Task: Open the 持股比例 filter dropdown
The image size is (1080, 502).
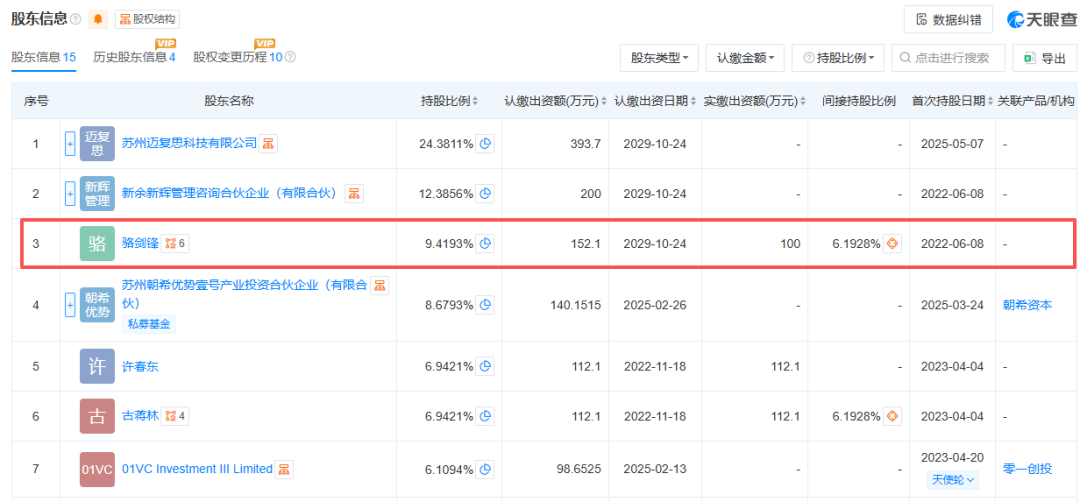Action: 838,58
